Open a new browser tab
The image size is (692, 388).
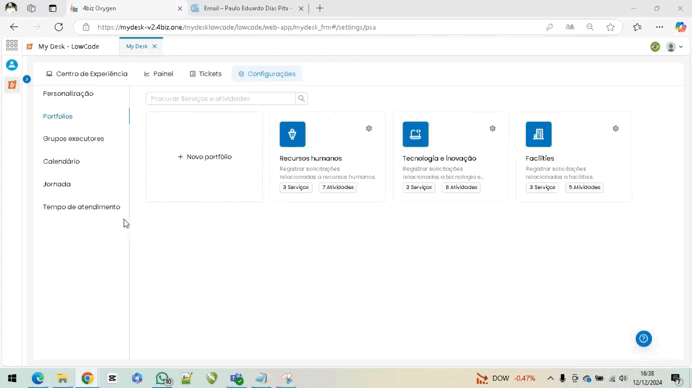[x=320, y=8]
